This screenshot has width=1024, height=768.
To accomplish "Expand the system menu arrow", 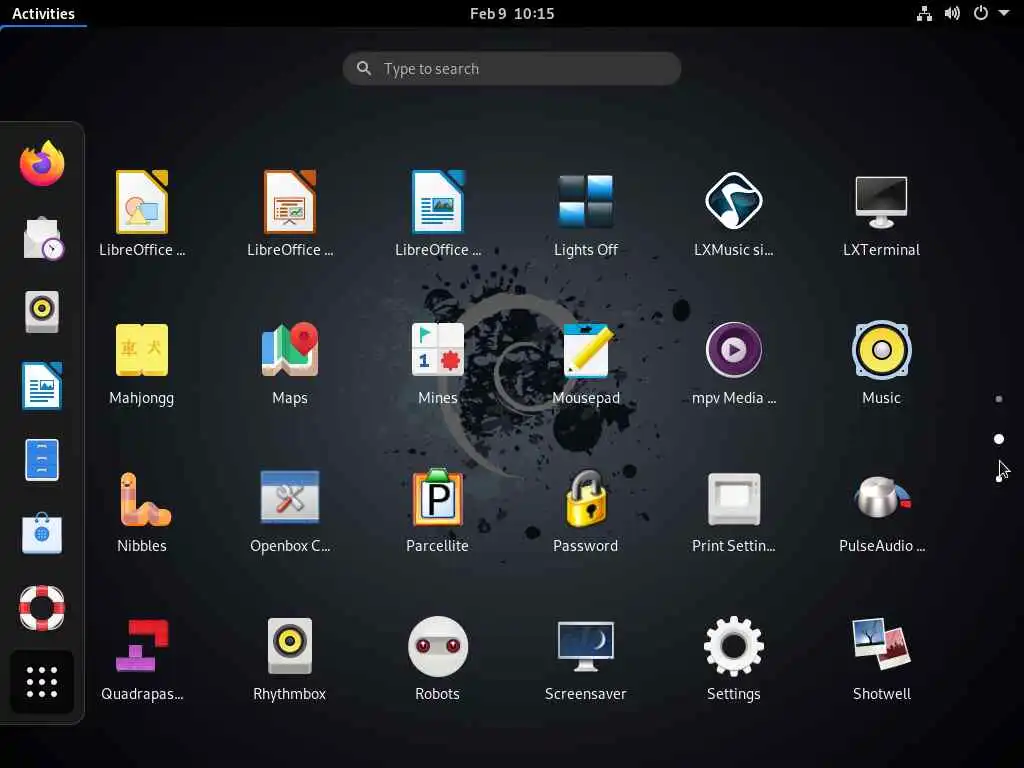I will (1004, 13).
